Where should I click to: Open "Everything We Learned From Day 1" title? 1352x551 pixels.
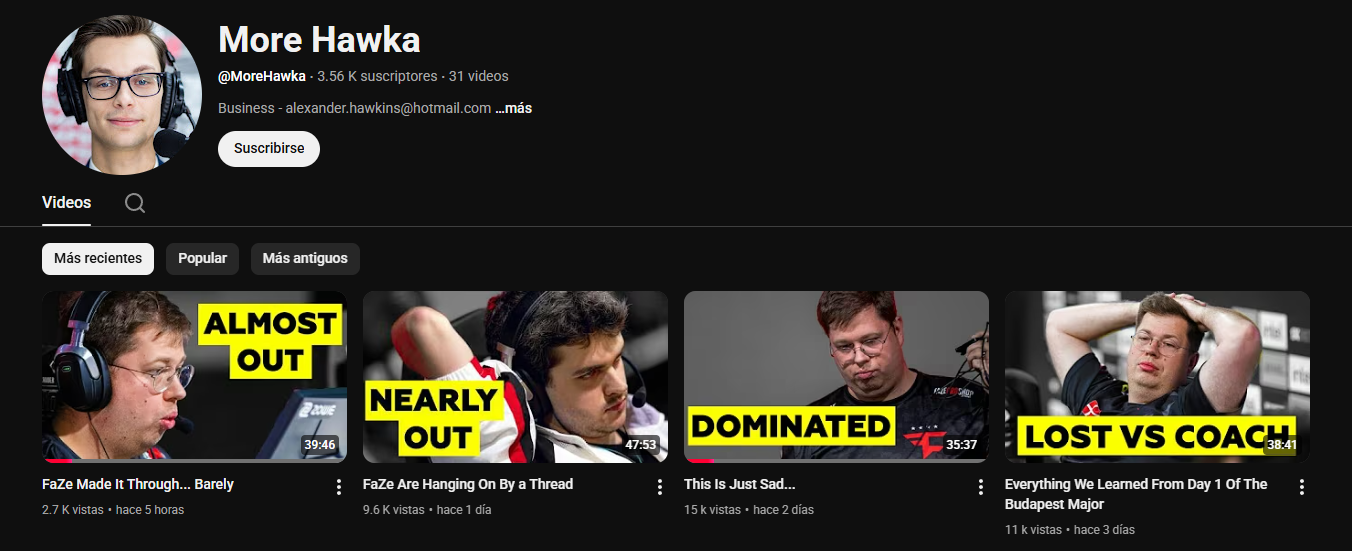point(1136,494)
